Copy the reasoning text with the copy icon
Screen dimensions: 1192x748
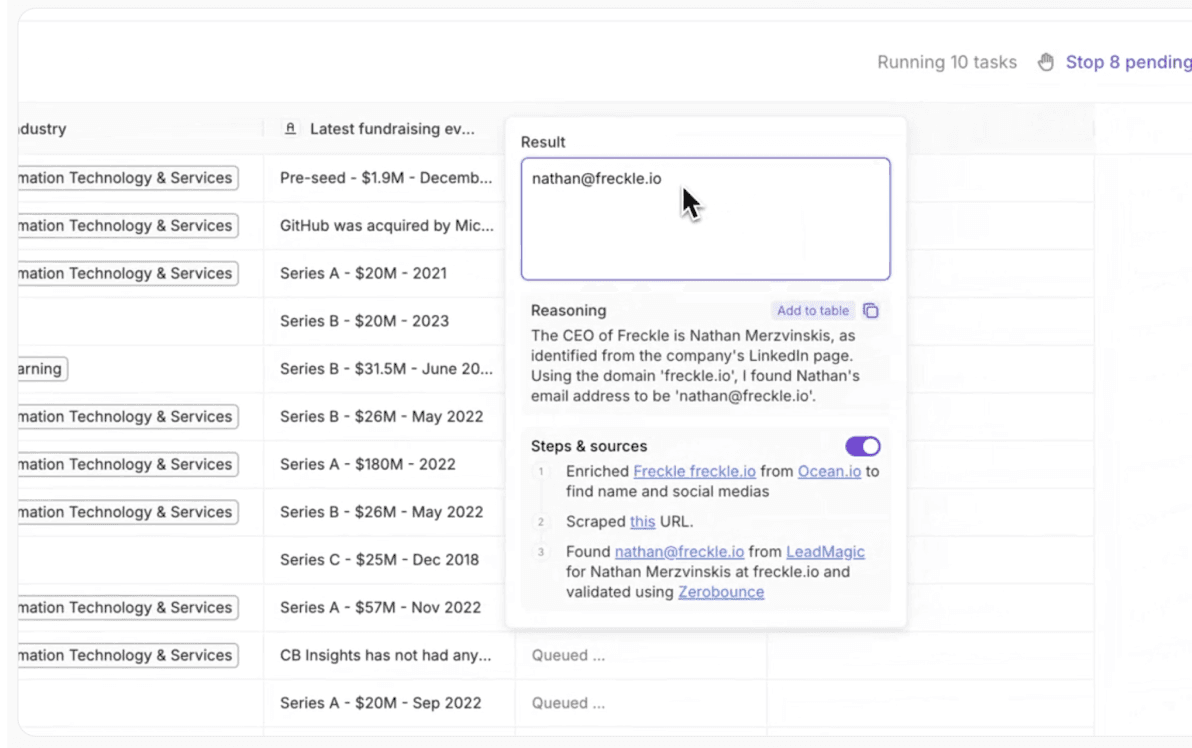pyautogui.click(x=870, y=311)
